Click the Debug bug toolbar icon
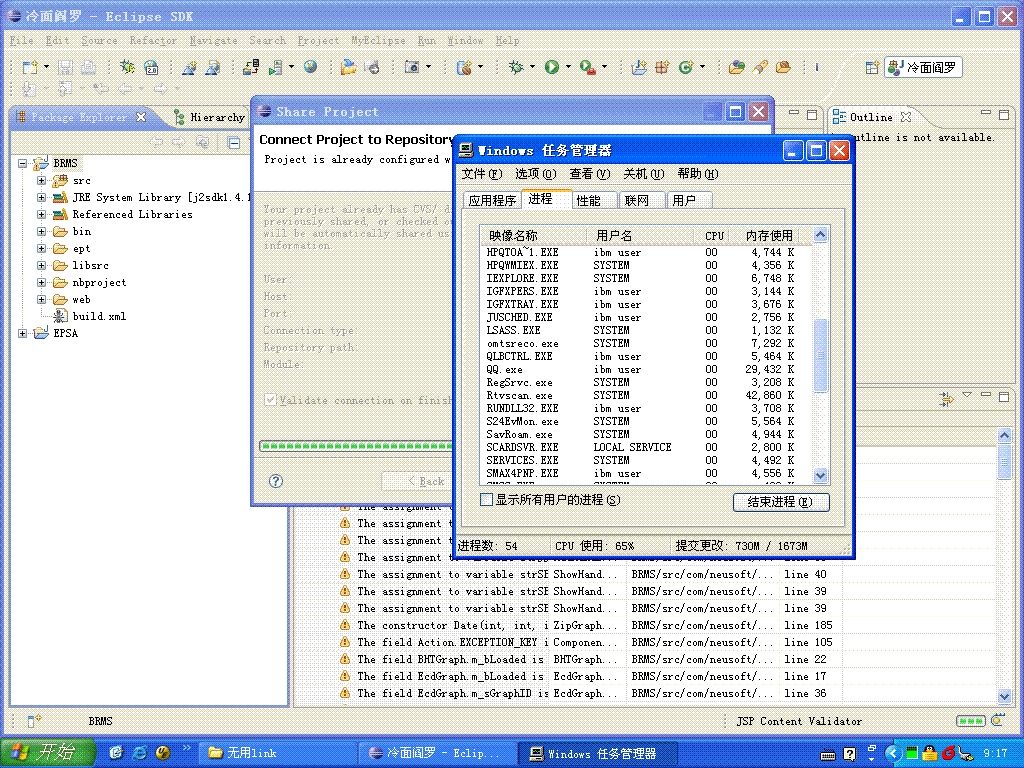 click(x=517, y=67)
